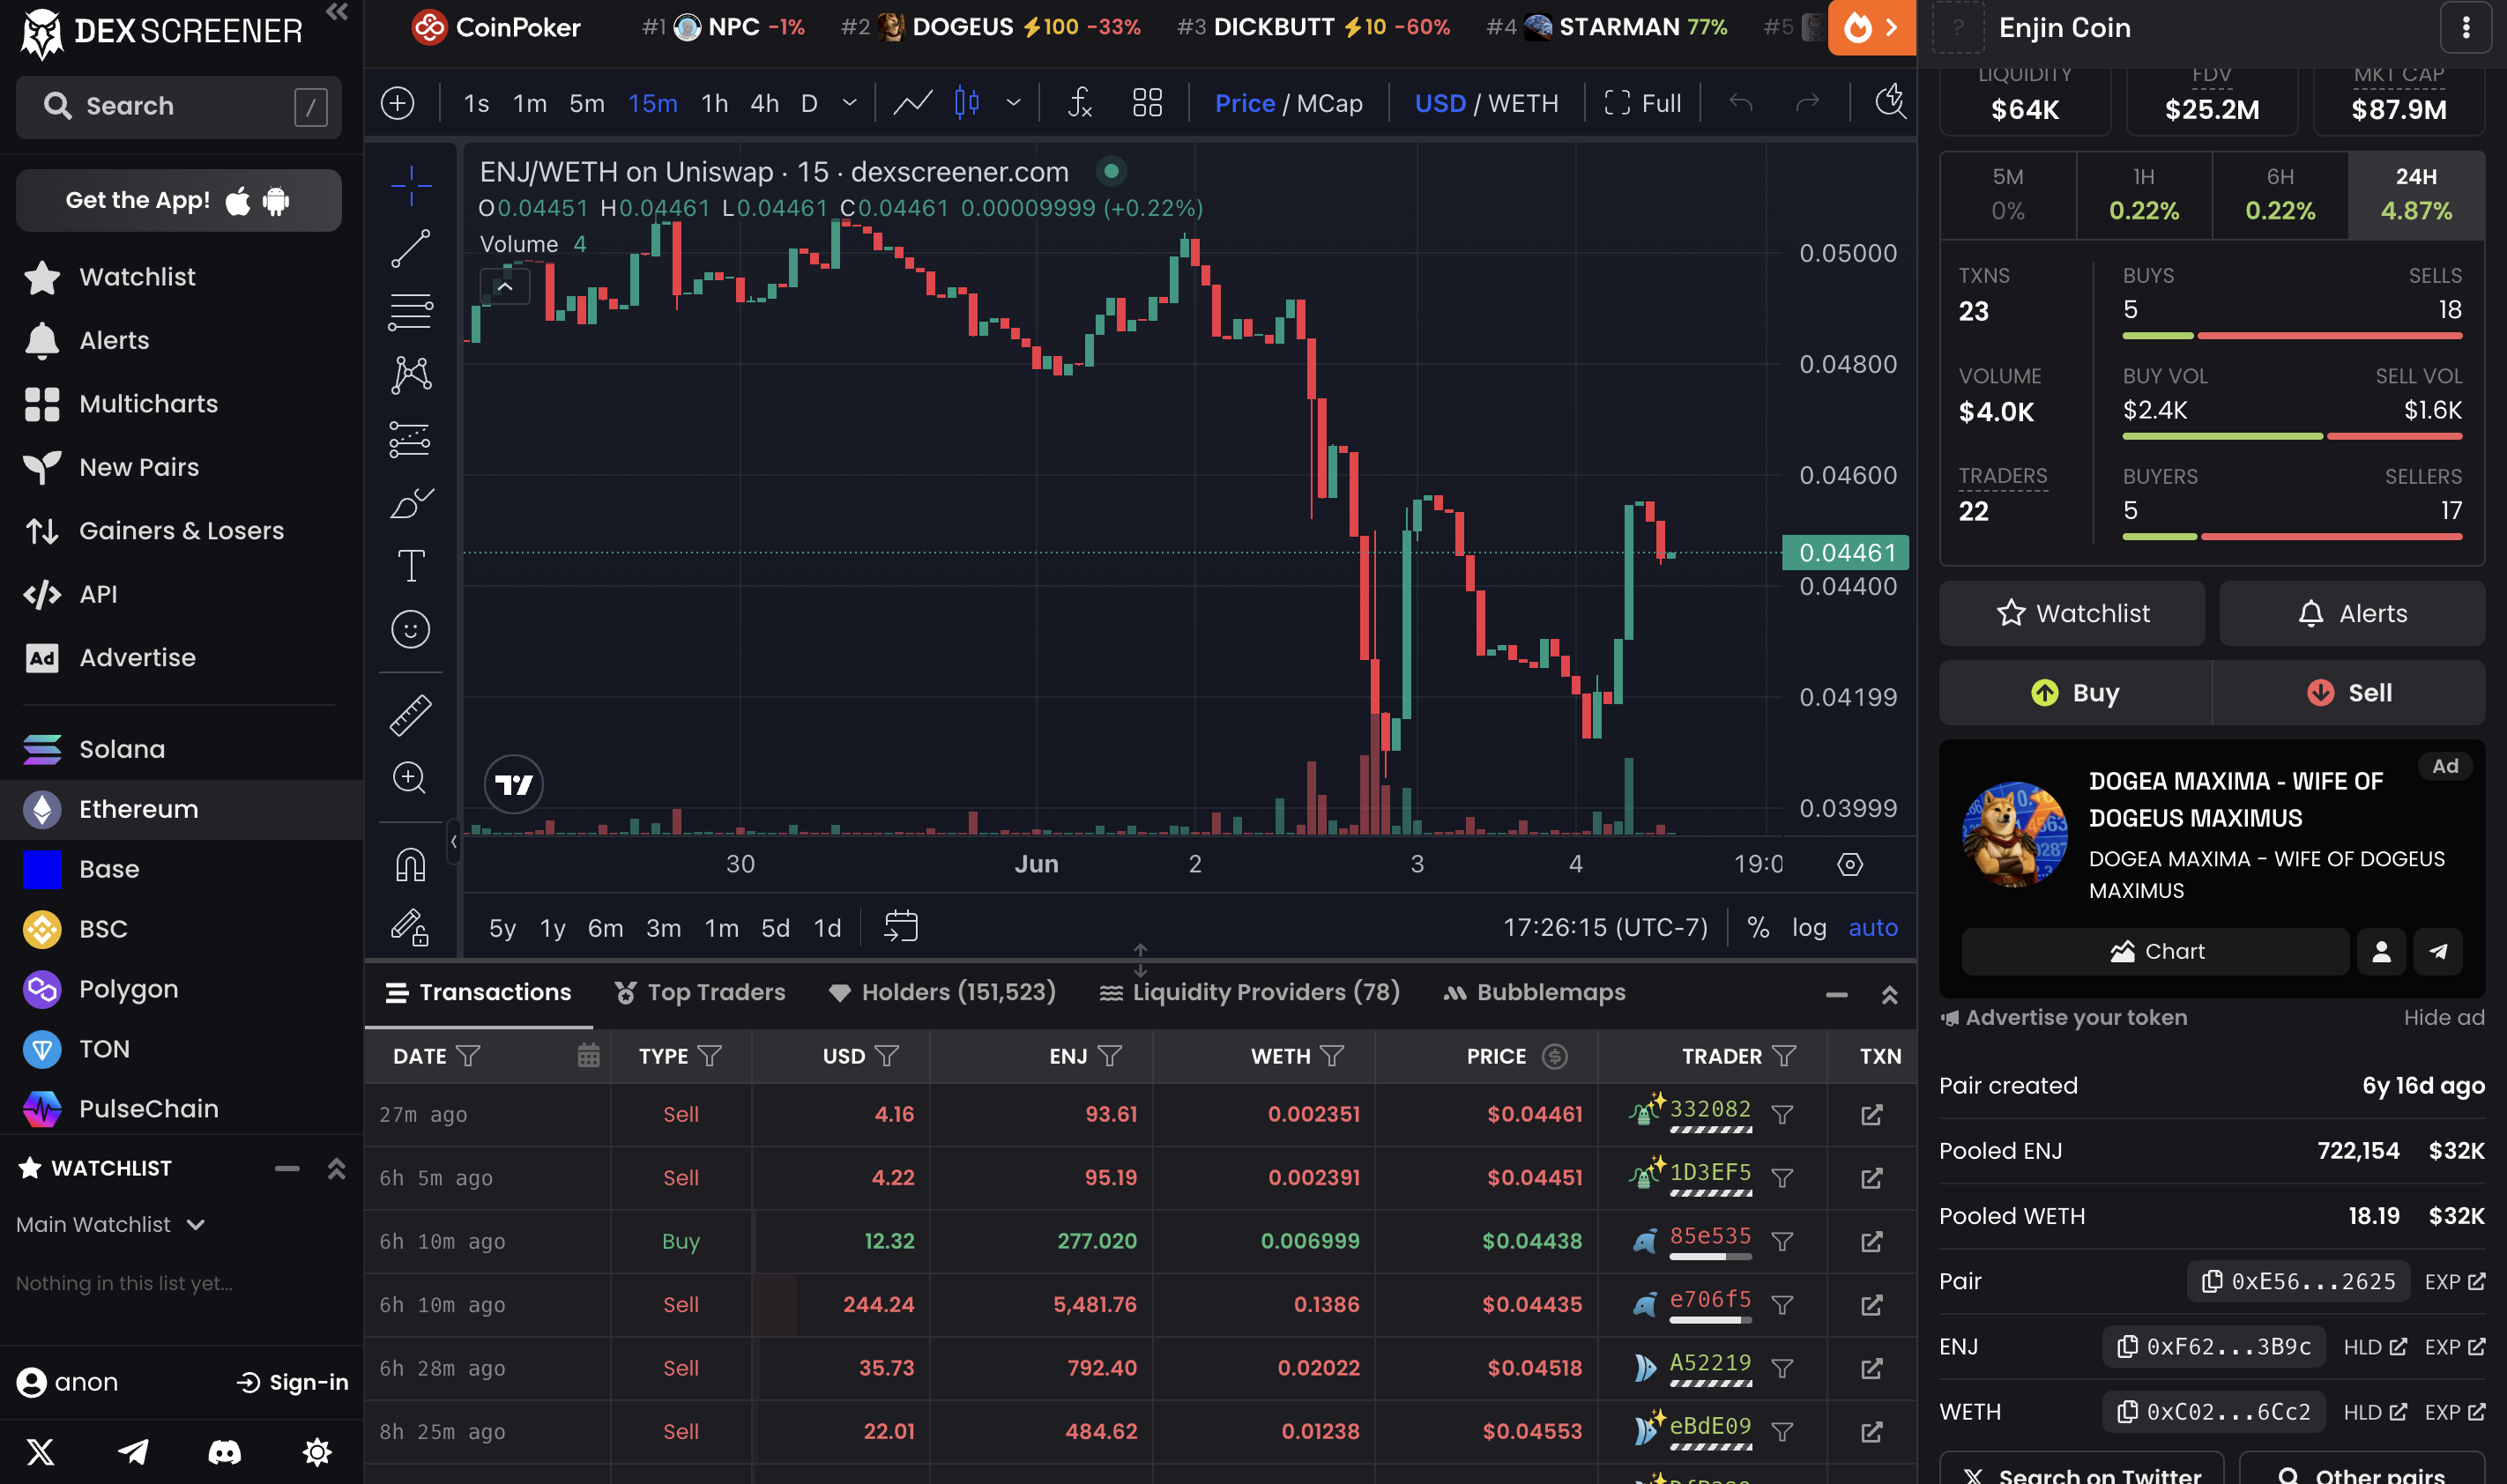Image resolution: width=2507 pixels, height=1484 pixels.
Task: Filter by trader 332082
Action: (1782, 1114)
